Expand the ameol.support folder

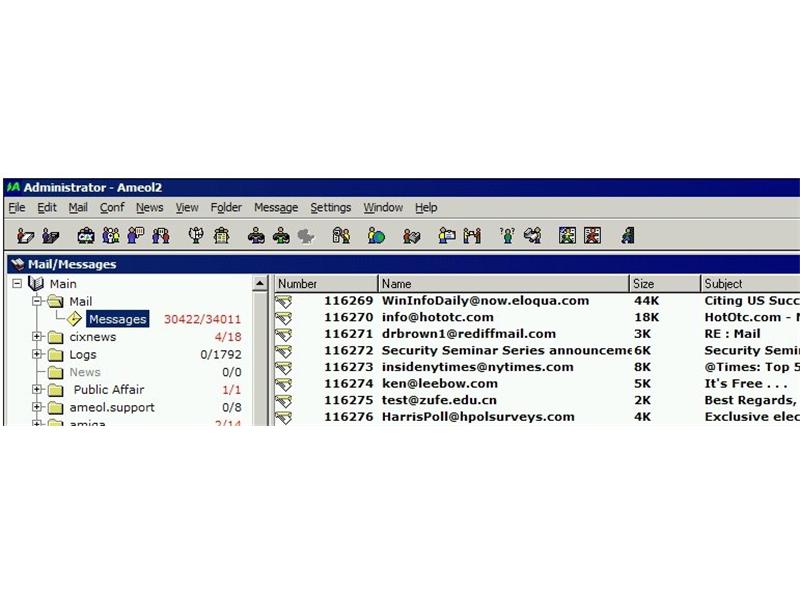pyautogui.click(x=37, y=407)
